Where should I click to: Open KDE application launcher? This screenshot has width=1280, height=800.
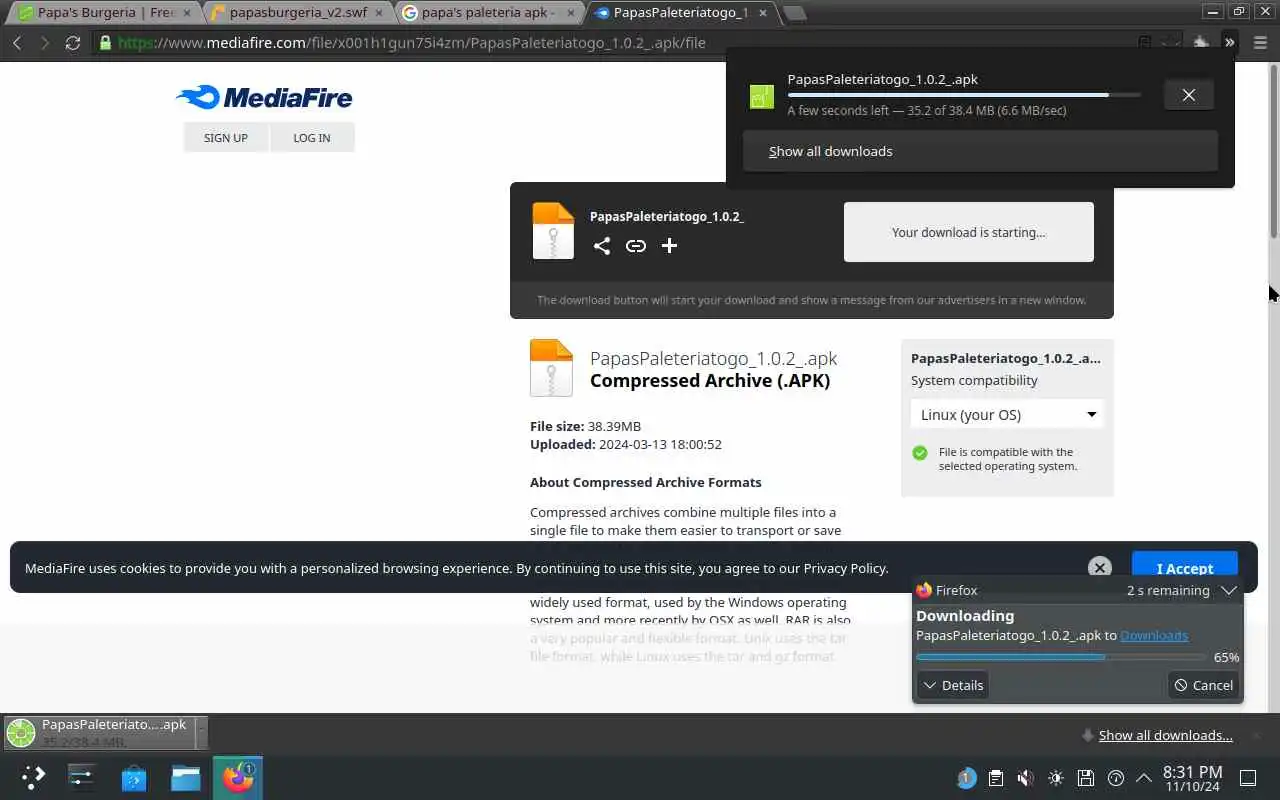34,777
